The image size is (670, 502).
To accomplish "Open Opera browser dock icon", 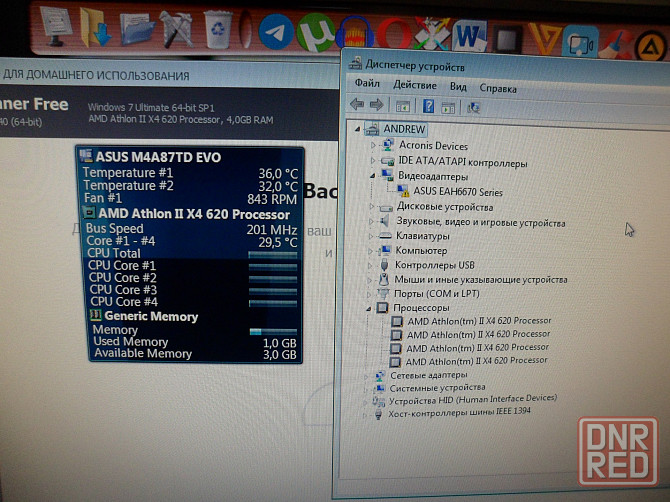I will point(394,33).
